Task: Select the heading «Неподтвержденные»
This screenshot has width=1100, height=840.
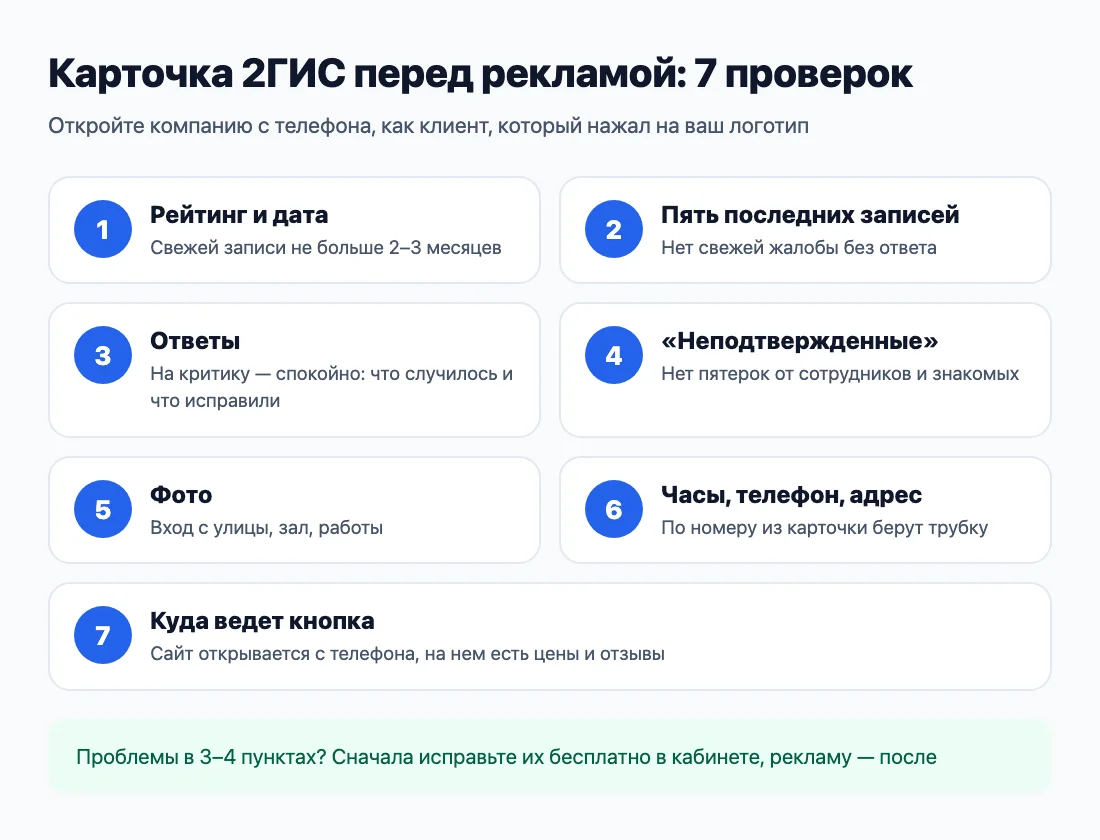Action: point(800,341)
